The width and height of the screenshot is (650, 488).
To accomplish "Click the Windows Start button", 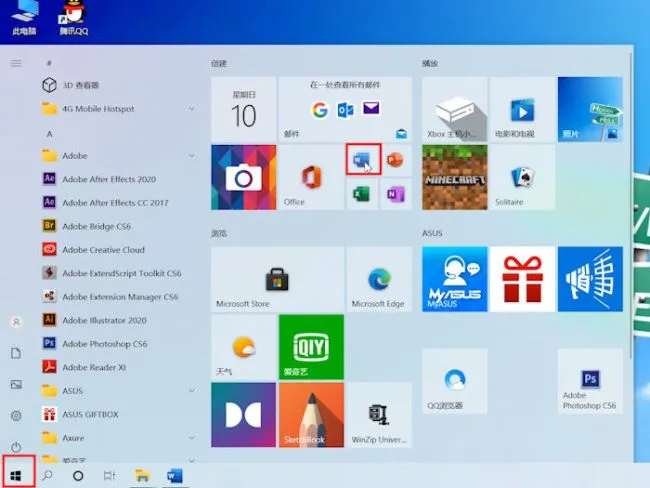I will pyautogui.click(x=16, y=476).
